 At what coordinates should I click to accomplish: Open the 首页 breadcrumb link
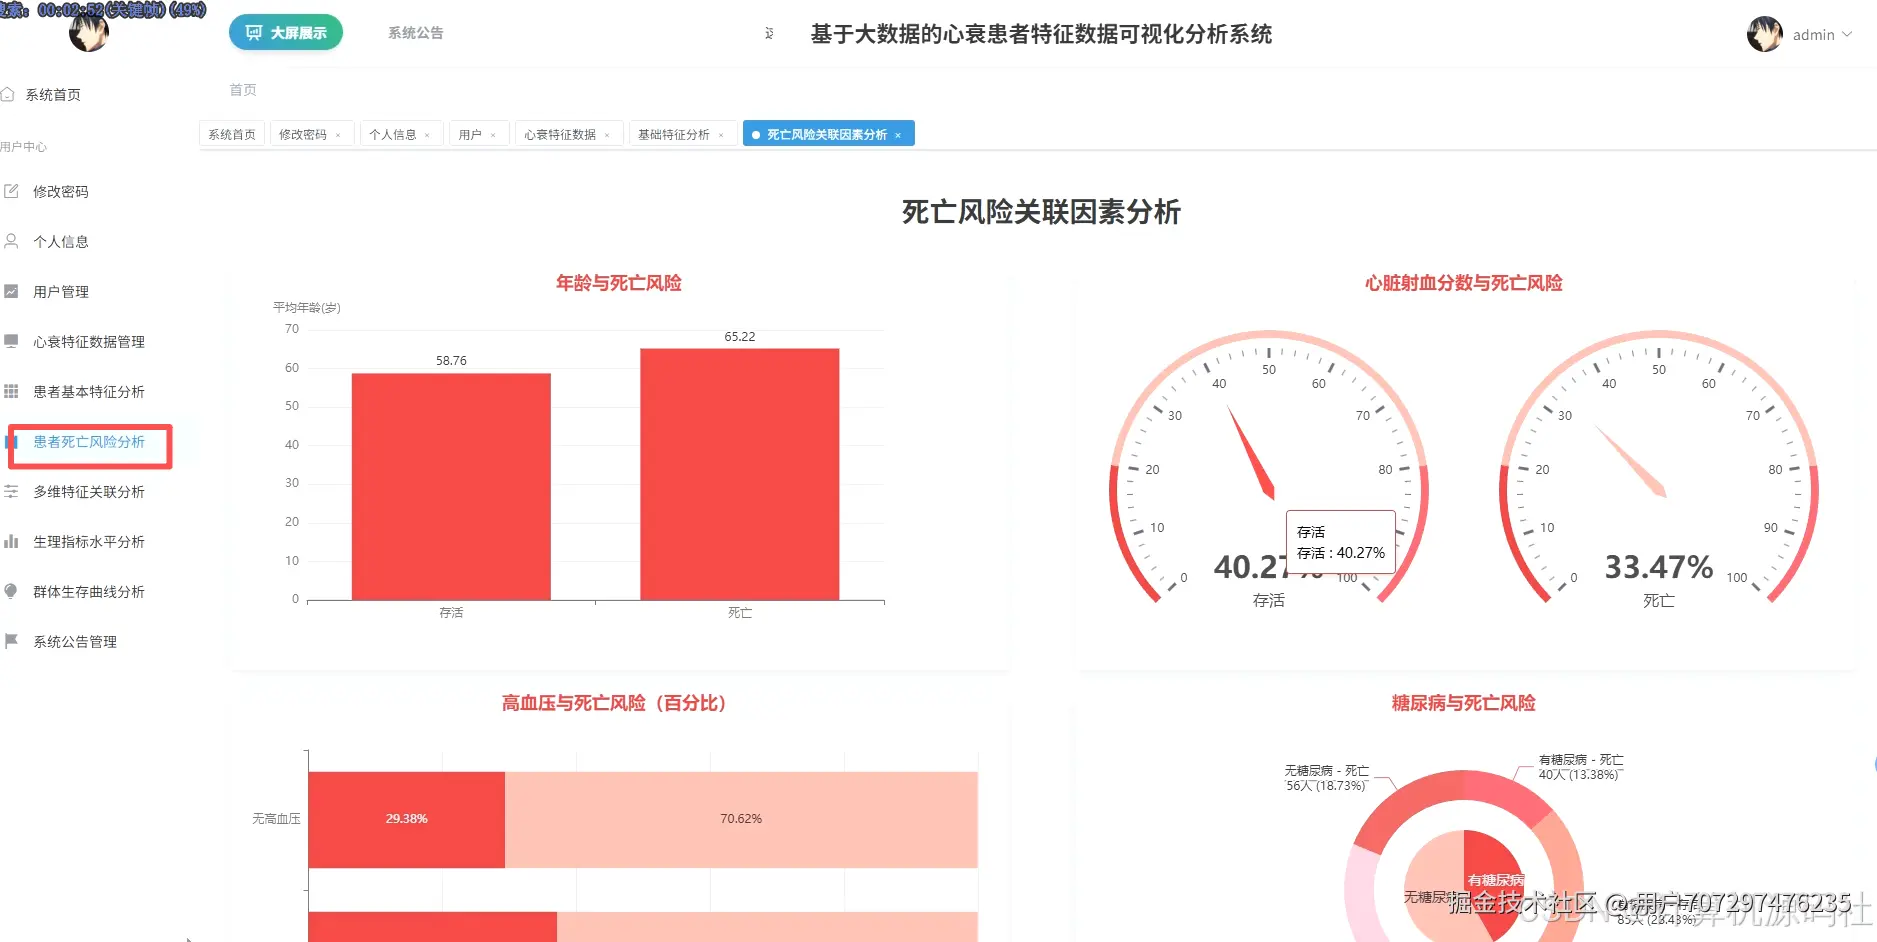242,89
